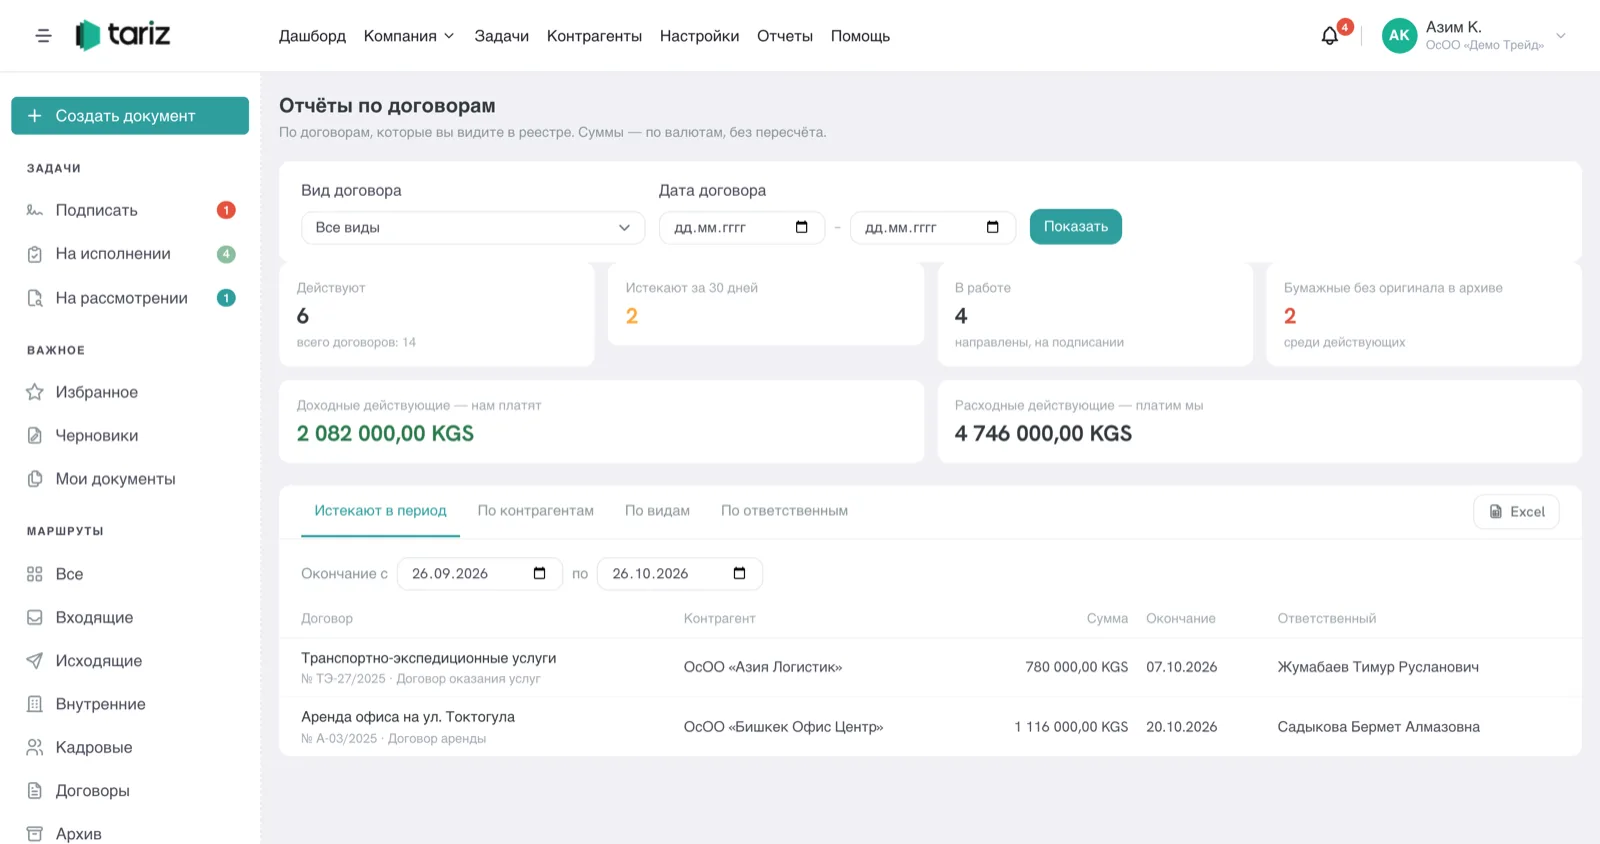The image size is (1600, 844).
Task: Expand the user account menu chevron
Action: [x=1561, y=36]
